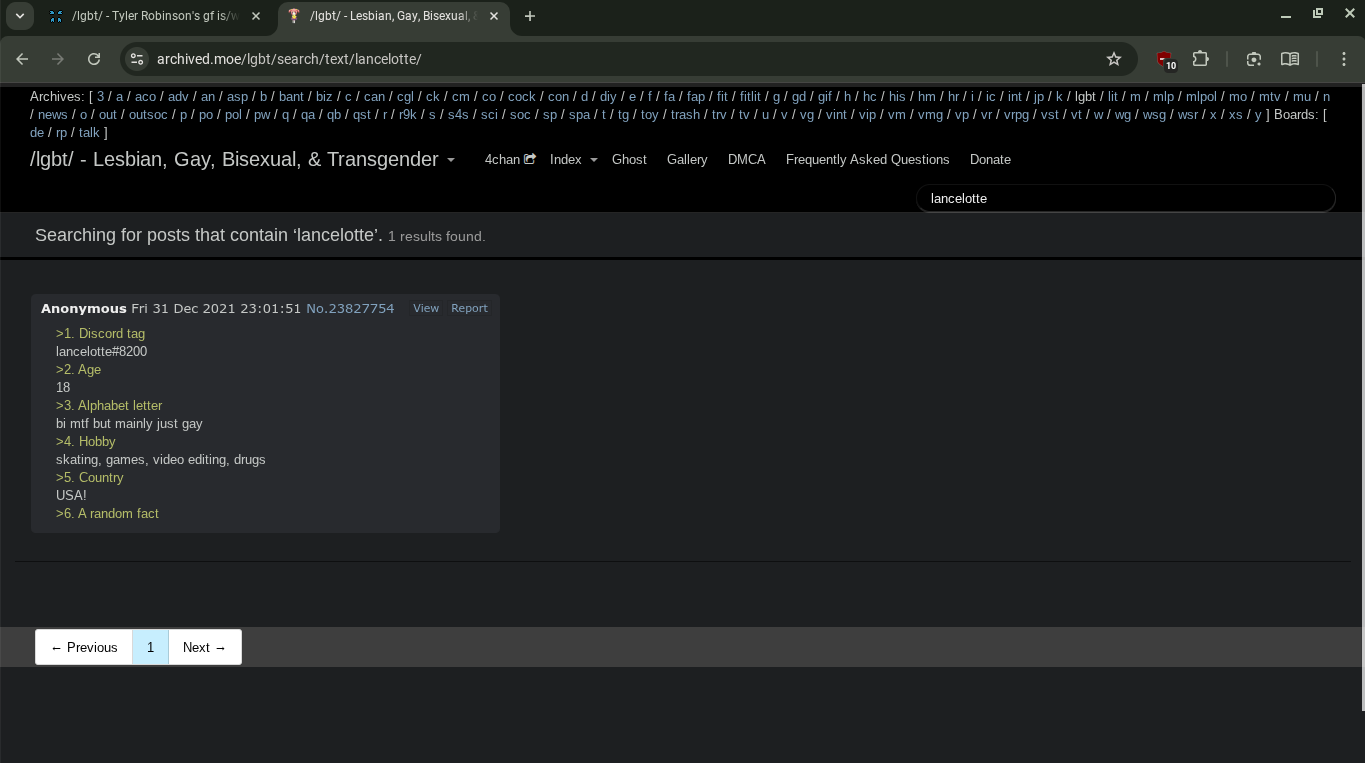
Task: Open the /a/ archive link
Action: (119, 97)
